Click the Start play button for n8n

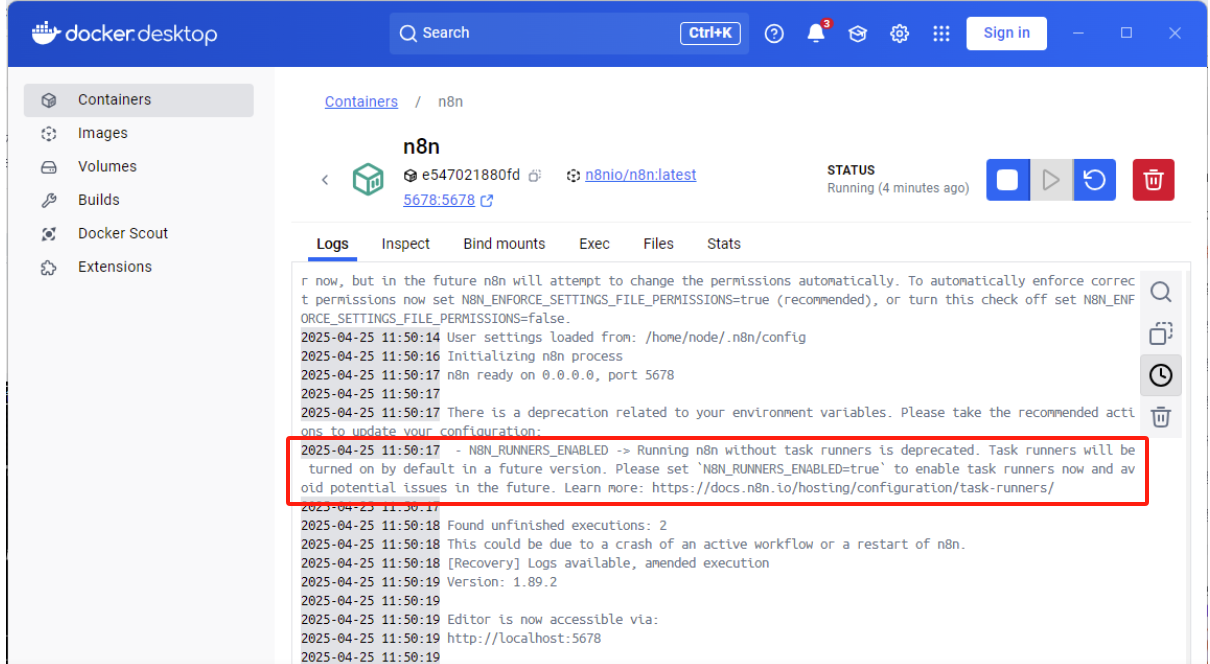point(1051,180)
